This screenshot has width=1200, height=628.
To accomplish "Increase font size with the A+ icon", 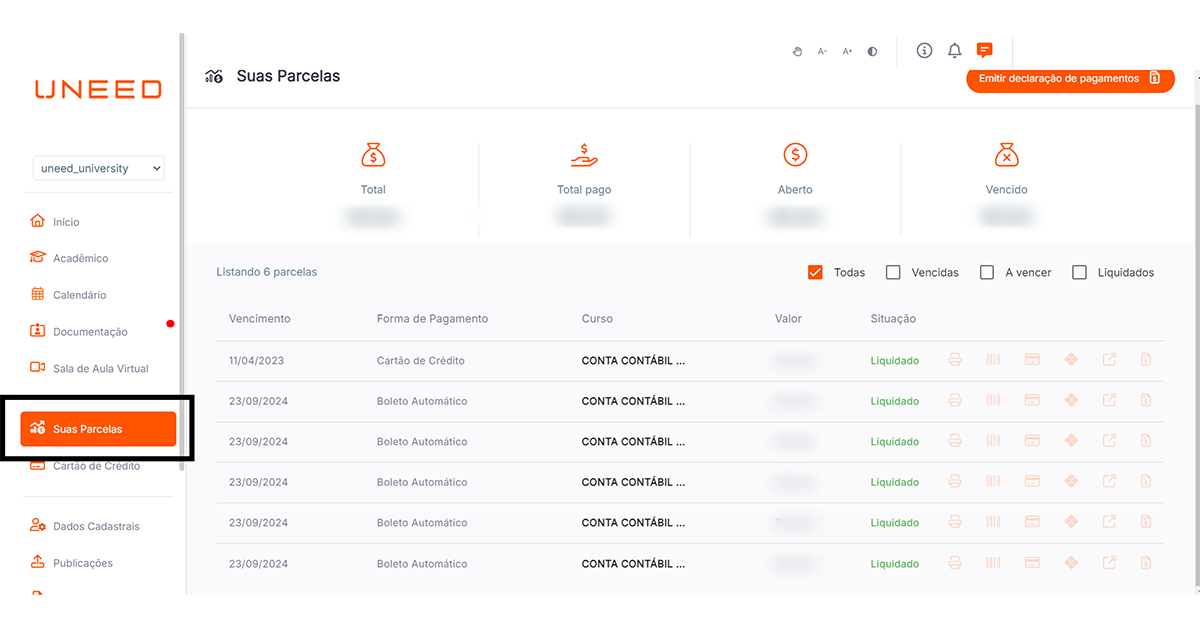I will click(x=847, y=52).
